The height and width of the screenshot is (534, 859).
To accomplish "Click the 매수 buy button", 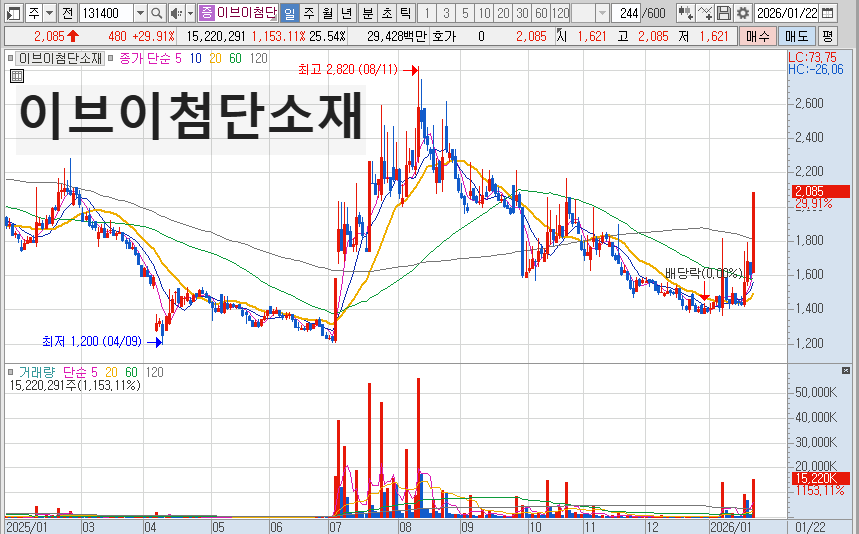I will pos(758,37).
